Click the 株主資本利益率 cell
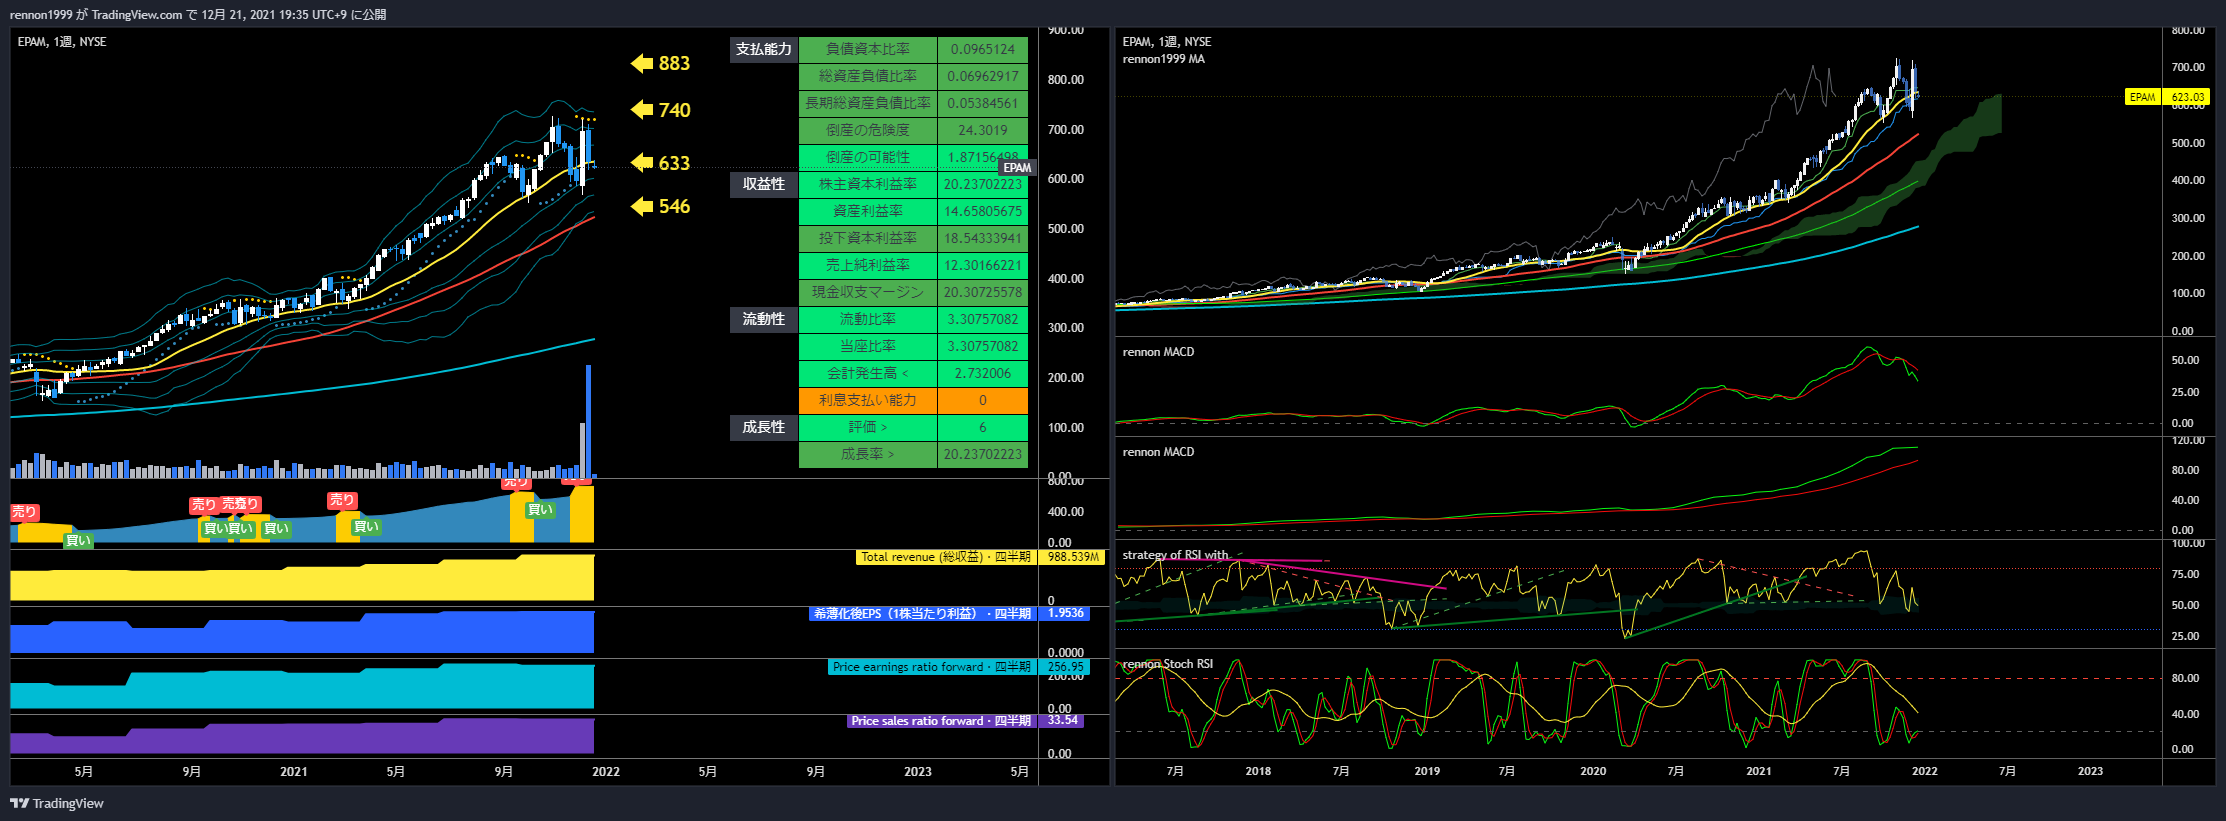Image resolution: width=2226 pixels, height=821 pixels. pos(868,184)
